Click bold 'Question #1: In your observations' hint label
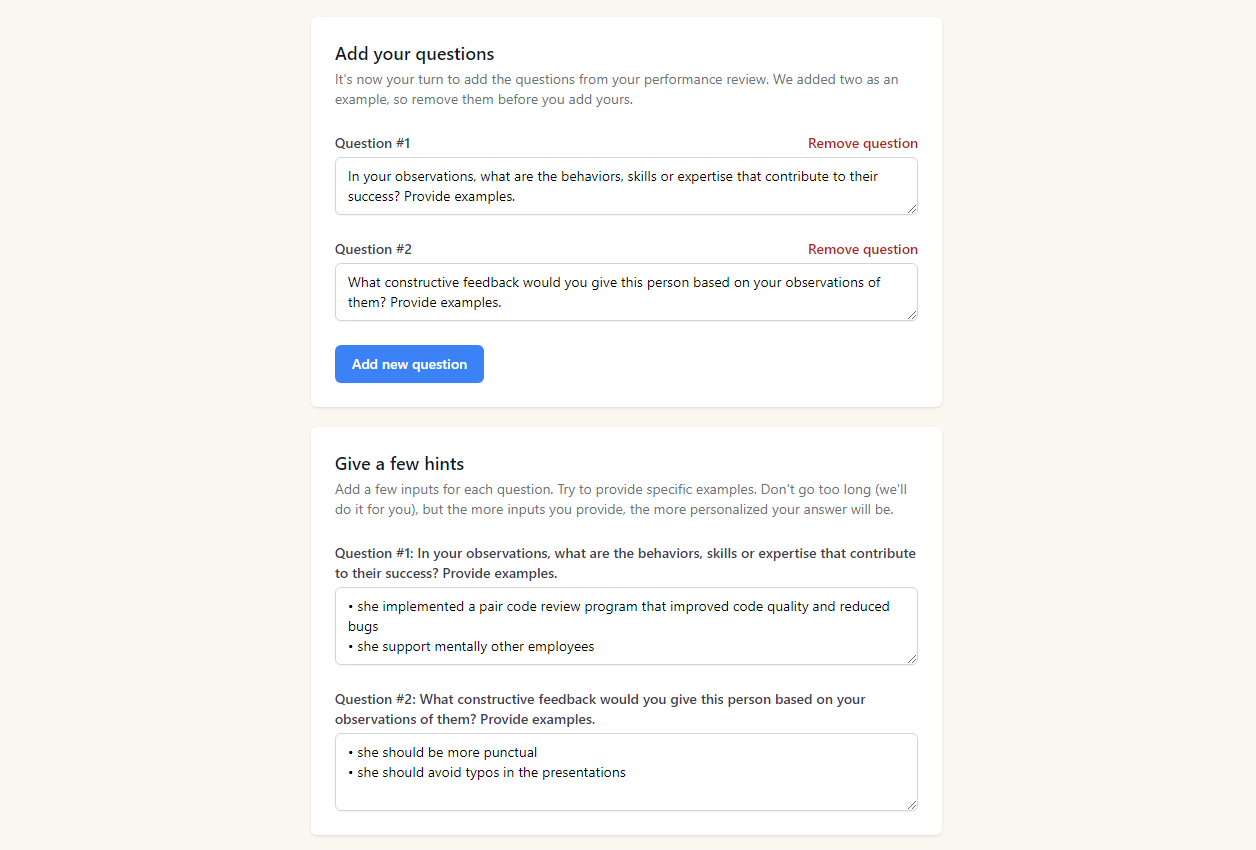The height and width of the screenshot is (850, 1256). click(625, 563)
